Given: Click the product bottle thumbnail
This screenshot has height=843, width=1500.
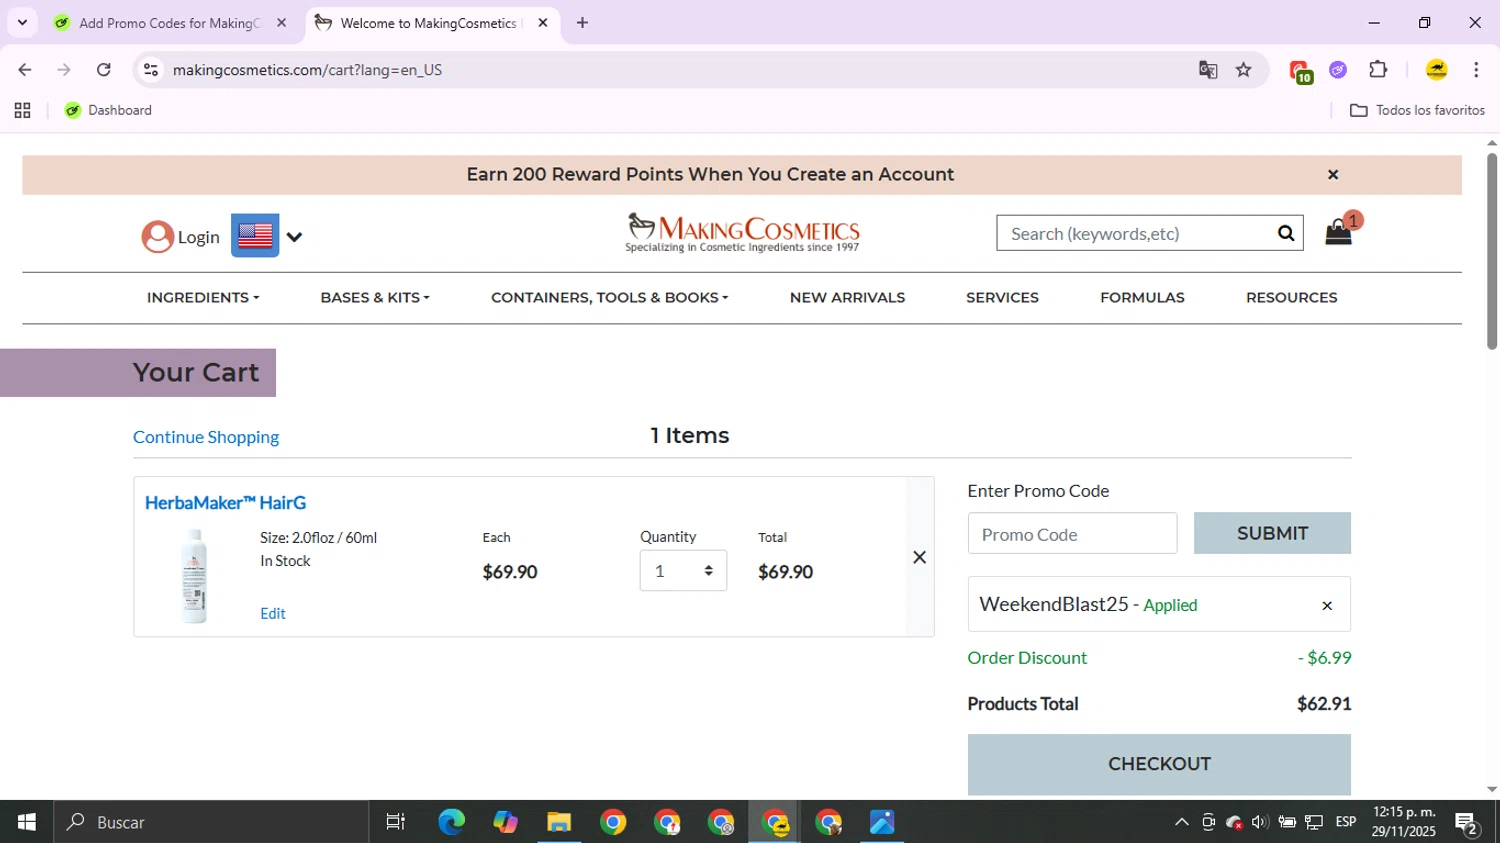Looking at the screenshot, I should 194,576.
